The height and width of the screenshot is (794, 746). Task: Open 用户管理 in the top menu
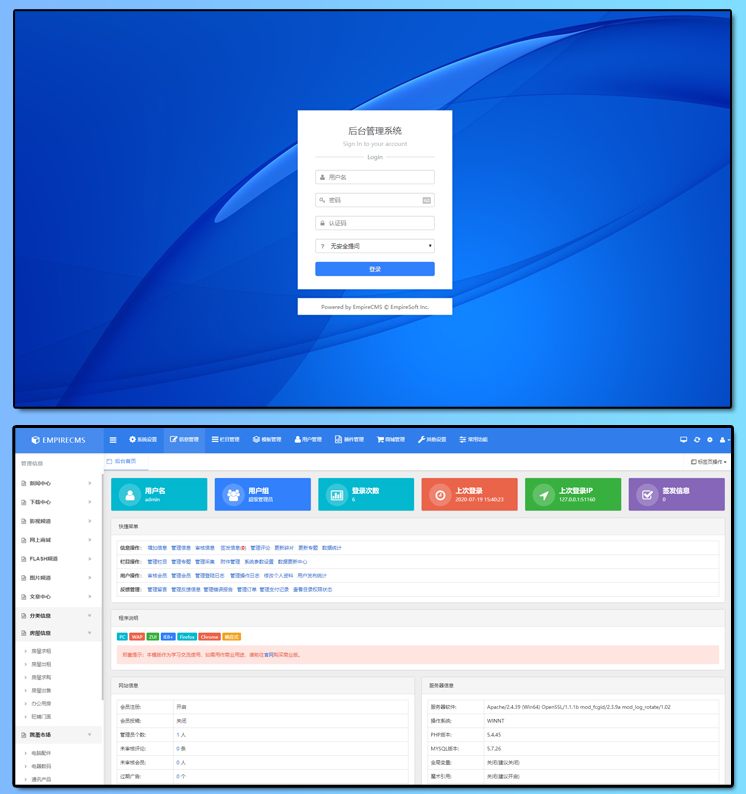tap(306, 439)
